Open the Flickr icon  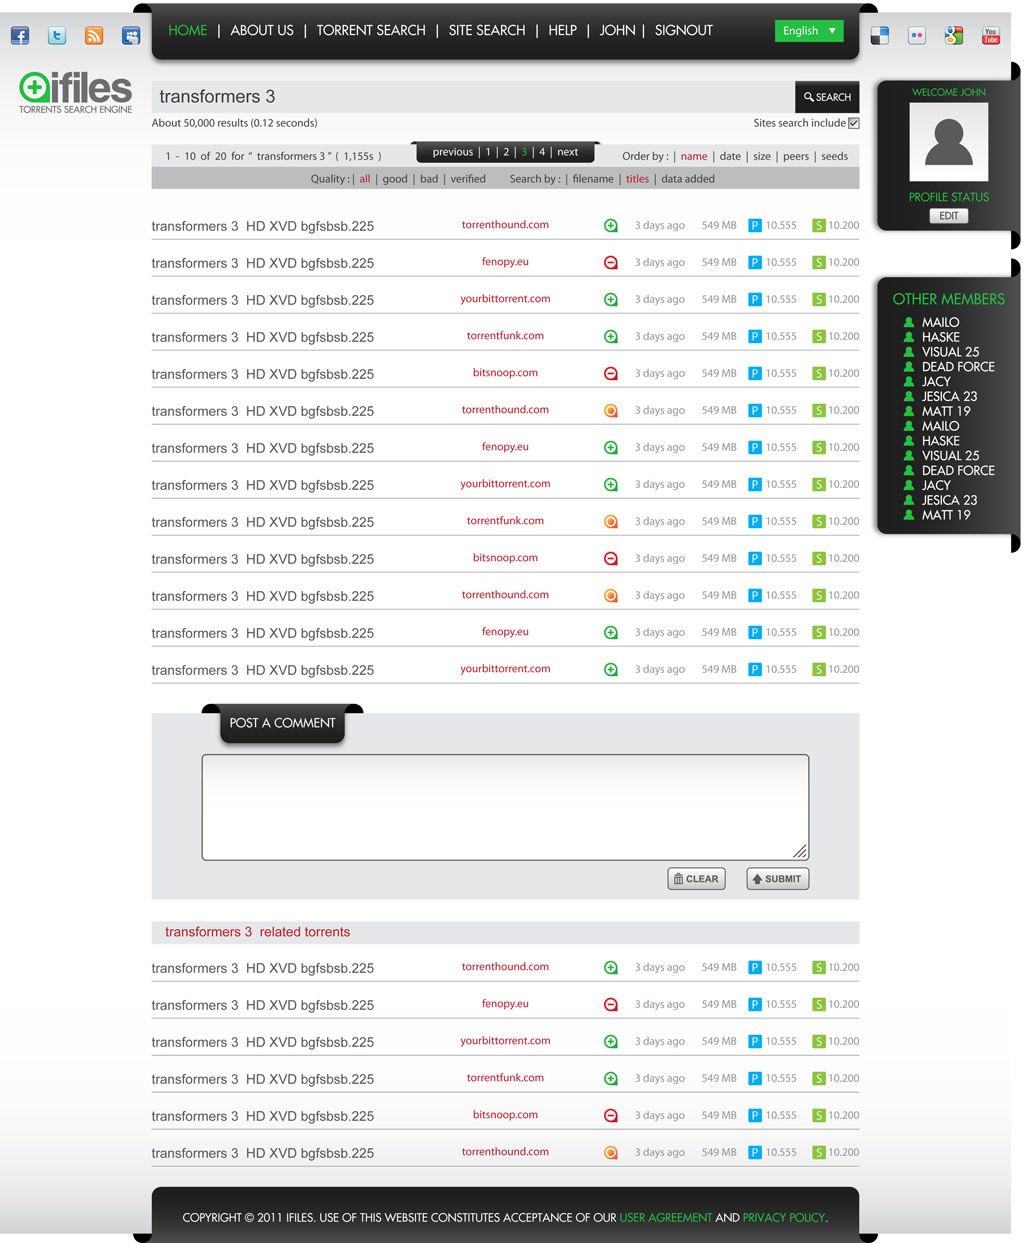(917, 37)
